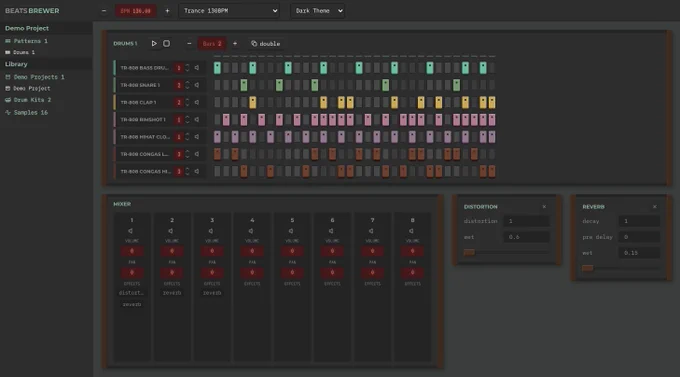Click the Reverb decay field

[x=639, y=221]
